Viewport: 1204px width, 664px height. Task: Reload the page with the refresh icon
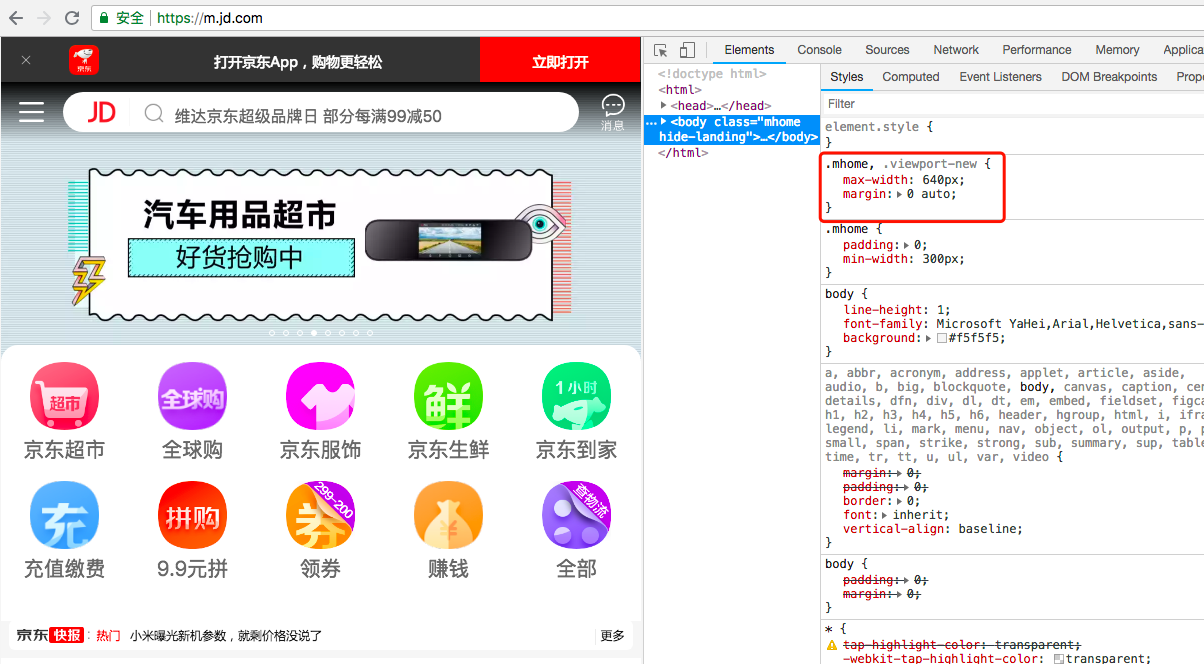pos(72,18)
